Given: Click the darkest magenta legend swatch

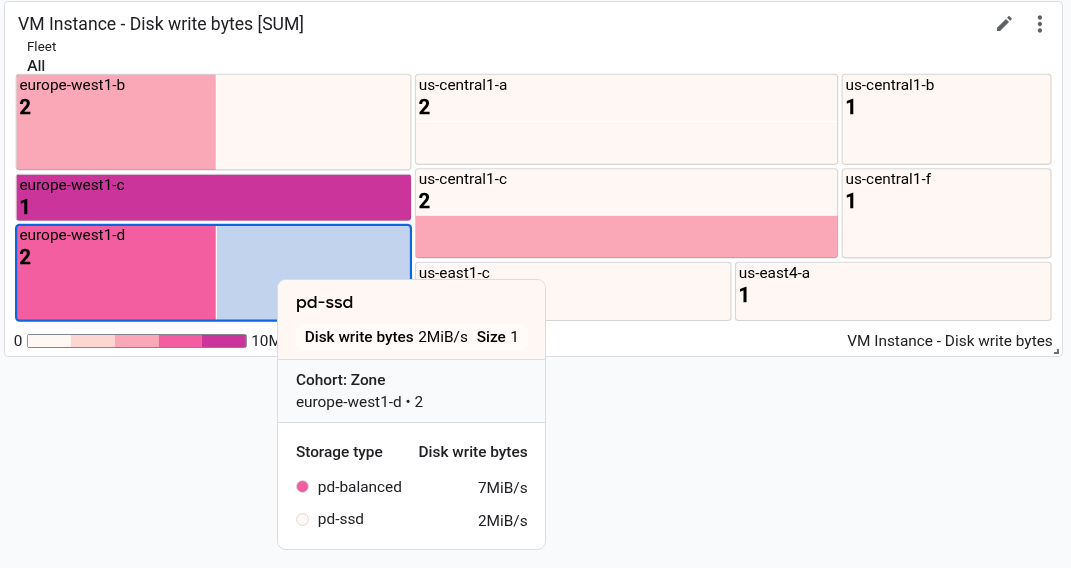Looking at the screenshot, I should pos(224,341).
